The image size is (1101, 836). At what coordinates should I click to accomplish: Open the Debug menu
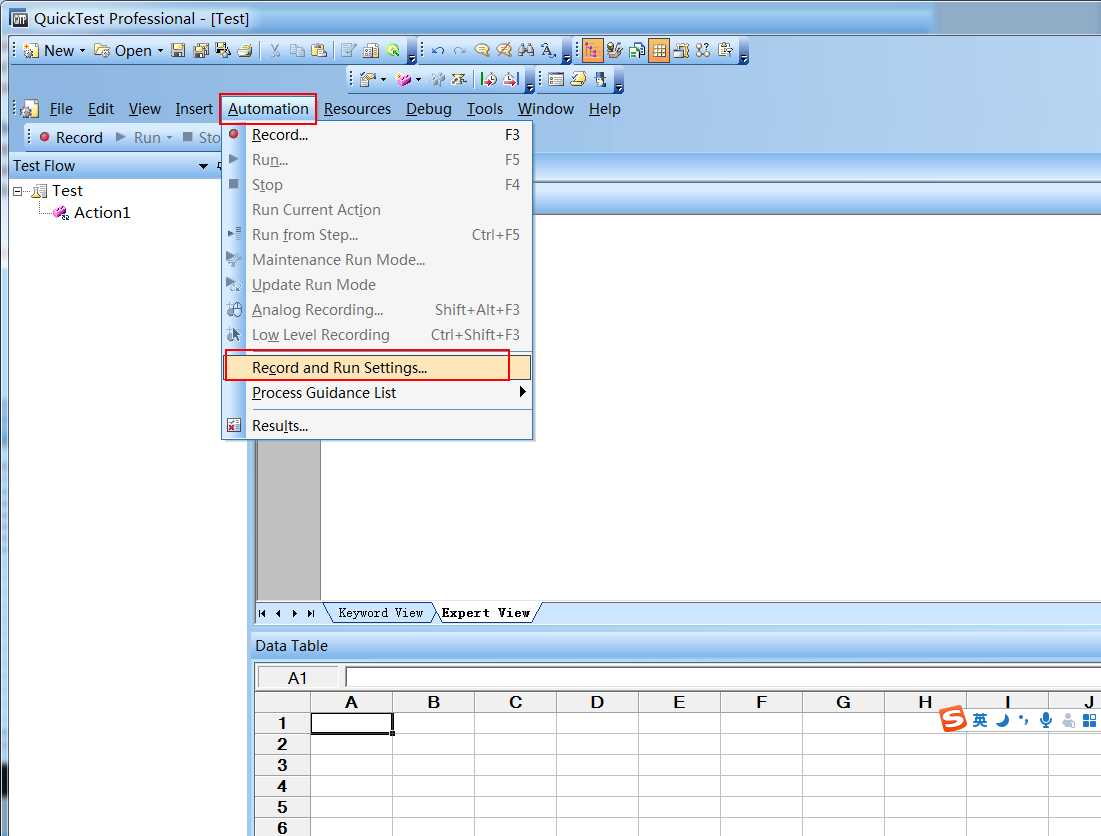pyautogui.click(x=428, y=109)
